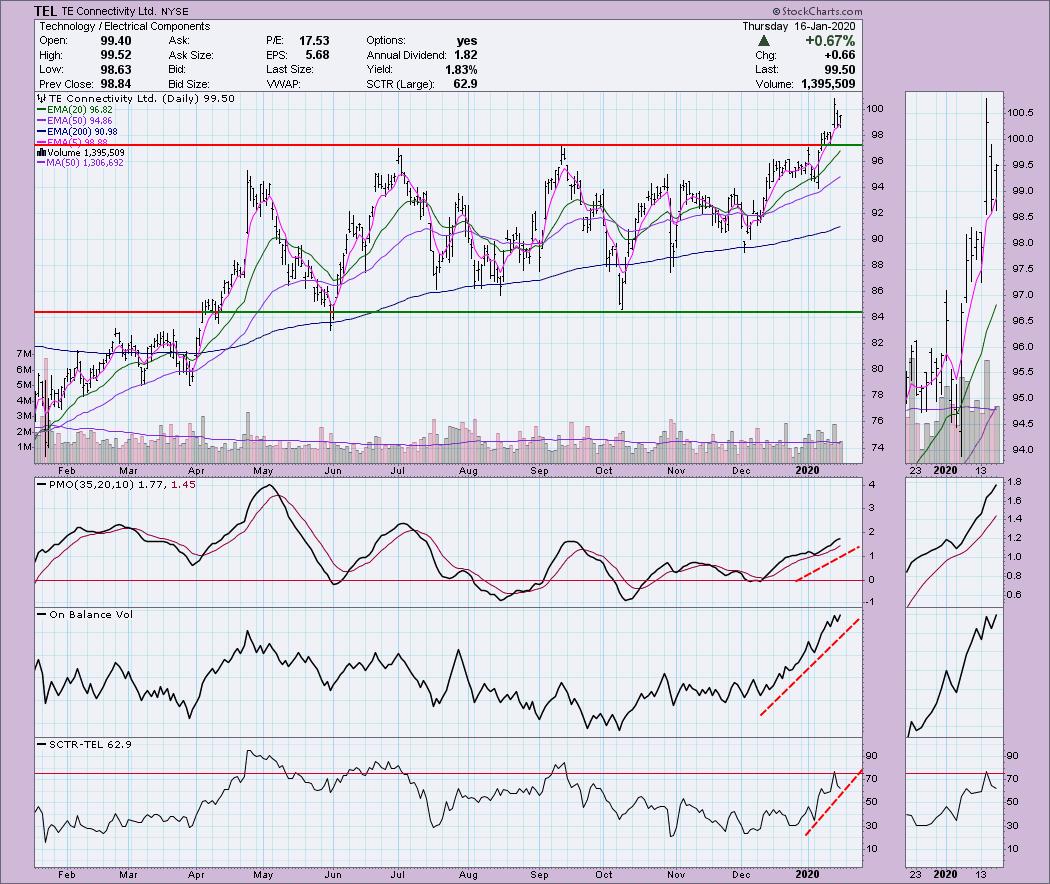
Task: Select the MA(50) volume average legend line
Action: [x=42, y=163]
